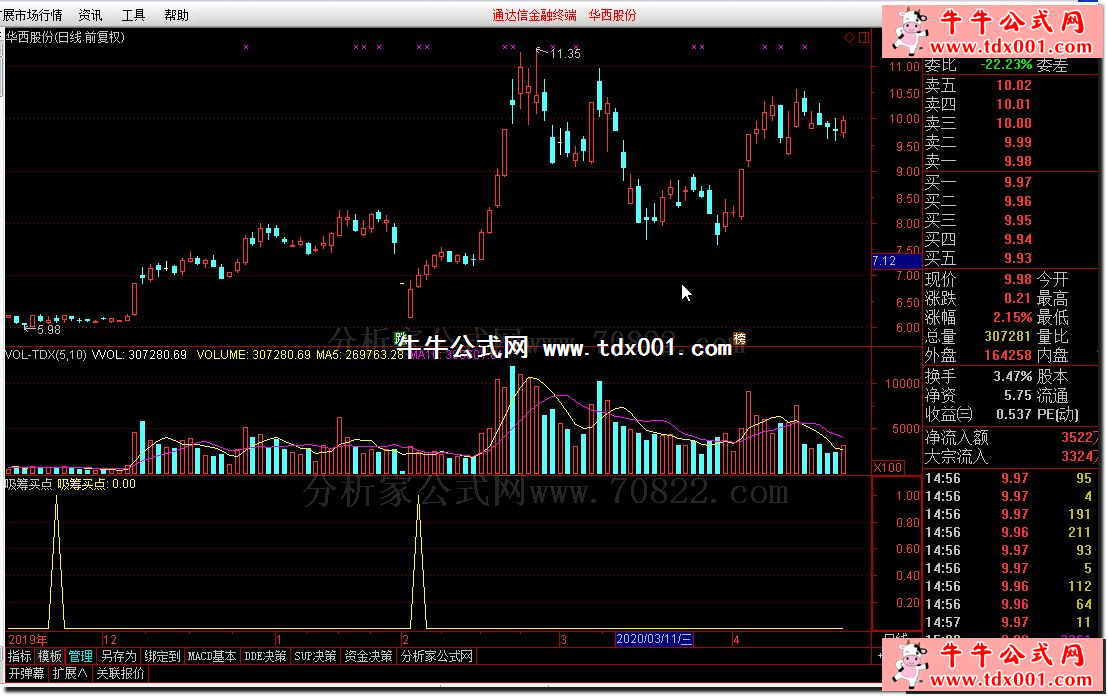Click the 通达信金融终端 title text
Viewport: 1108px width, 696px height.
(x=534, y=15)
